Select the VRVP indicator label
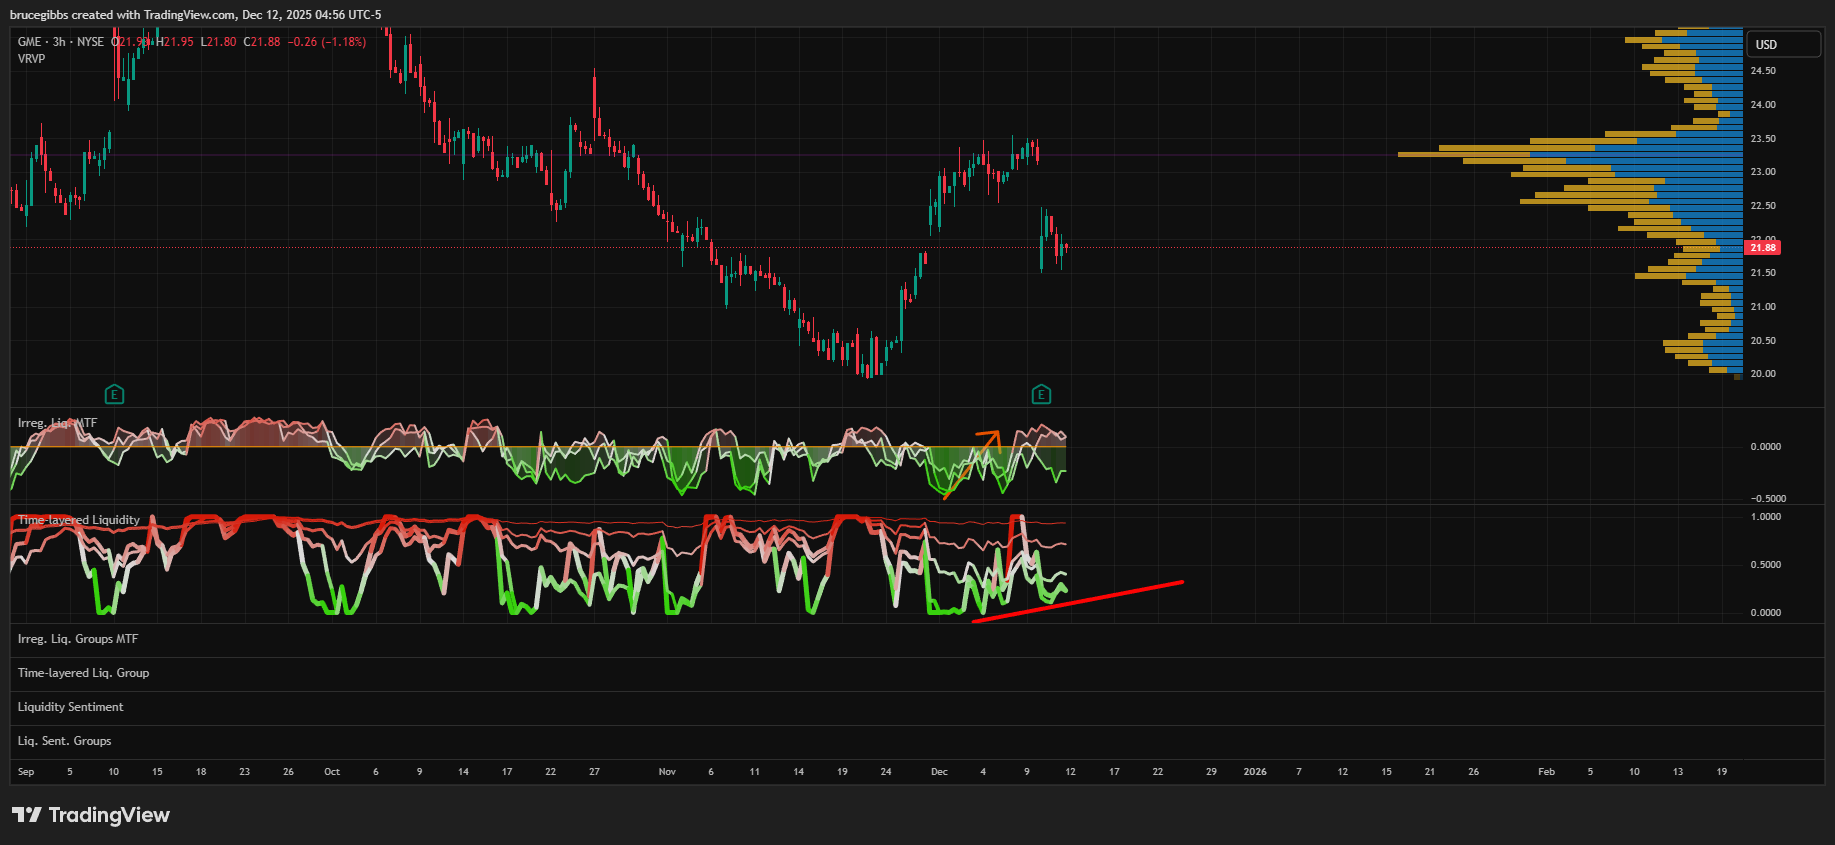Screen dimensions: 1835x845 pyautogui.click(x=31, y=59)
